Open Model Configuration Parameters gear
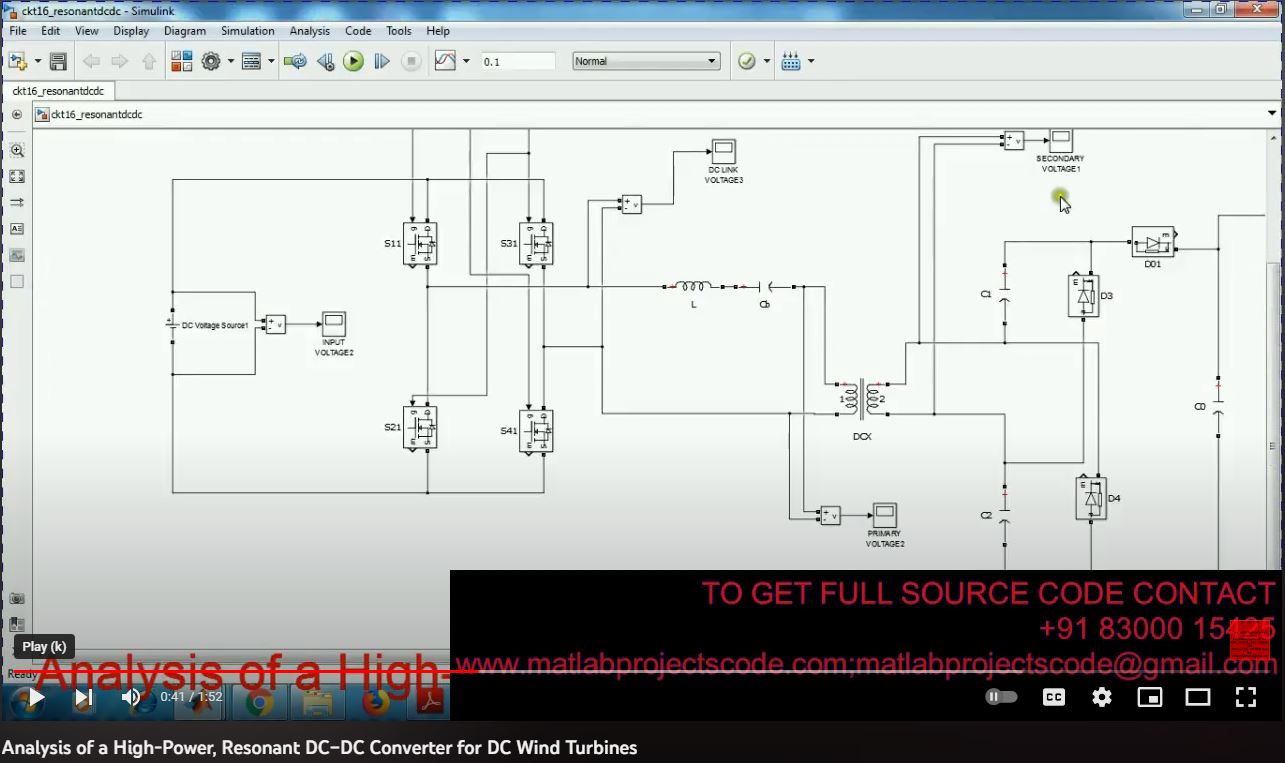Screen dimensions: 1285x763 coord(211,62)
